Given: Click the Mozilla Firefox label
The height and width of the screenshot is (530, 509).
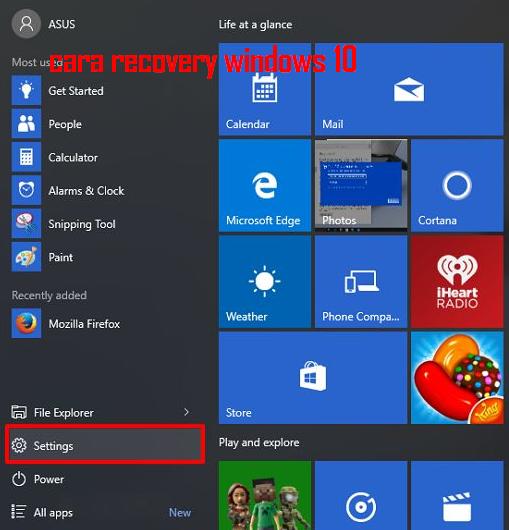Looking at the screenshot, I should tap(84, 324).
